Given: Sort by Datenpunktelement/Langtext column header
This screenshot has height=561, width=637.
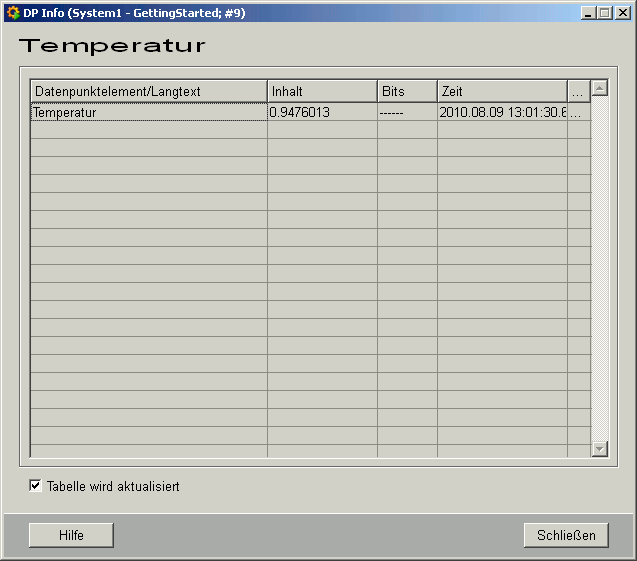Looking at the screenshot, I should (x=148, y=92).
